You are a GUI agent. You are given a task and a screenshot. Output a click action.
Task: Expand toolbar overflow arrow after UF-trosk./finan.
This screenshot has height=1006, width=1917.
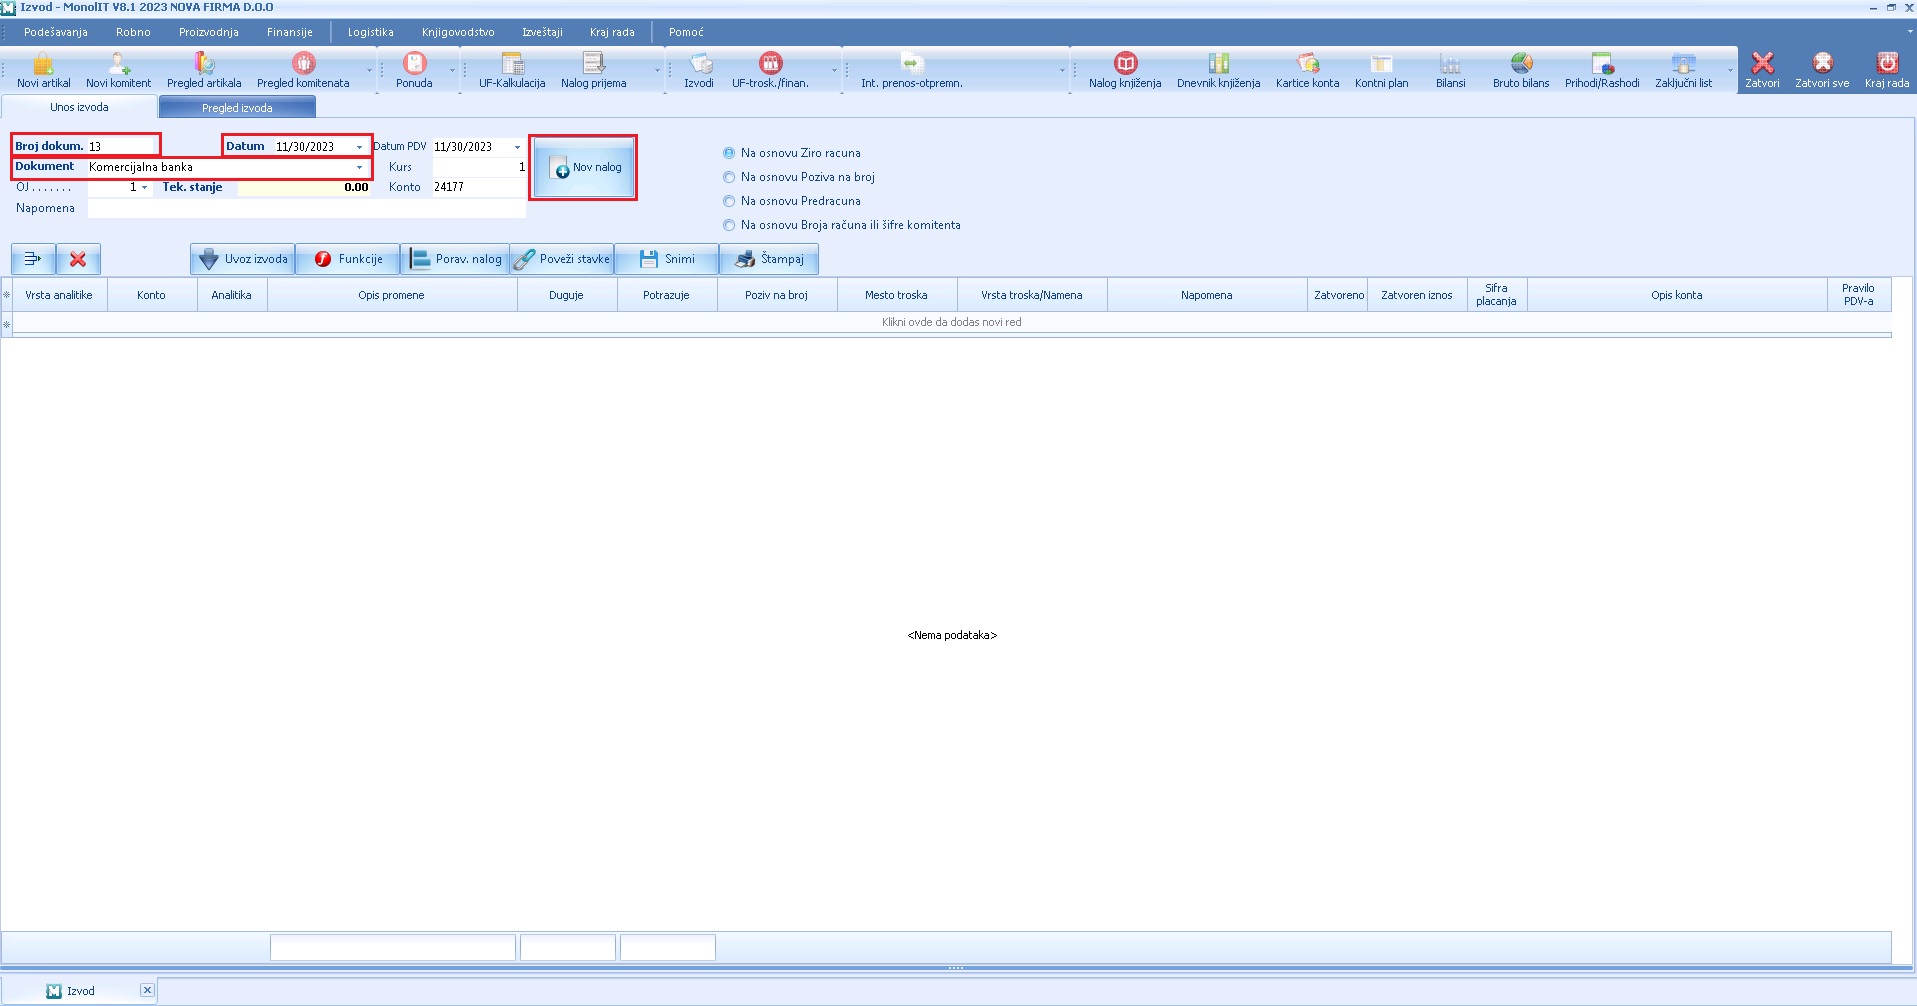click(x=834, y=70)
